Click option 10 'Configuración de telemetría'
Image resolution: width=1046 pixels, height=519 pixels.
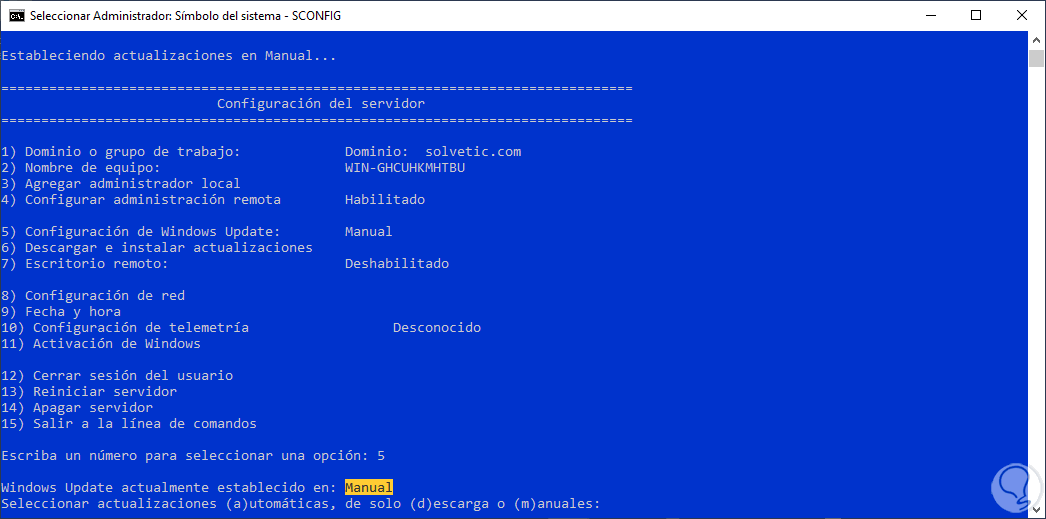click(x=125, y=328)
